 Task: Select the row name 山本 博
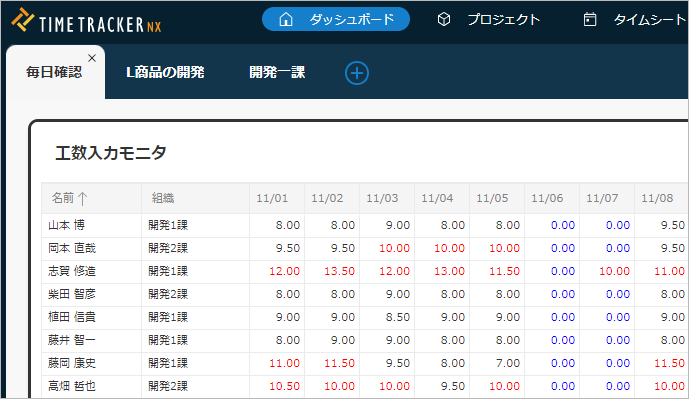coord(66,225)
